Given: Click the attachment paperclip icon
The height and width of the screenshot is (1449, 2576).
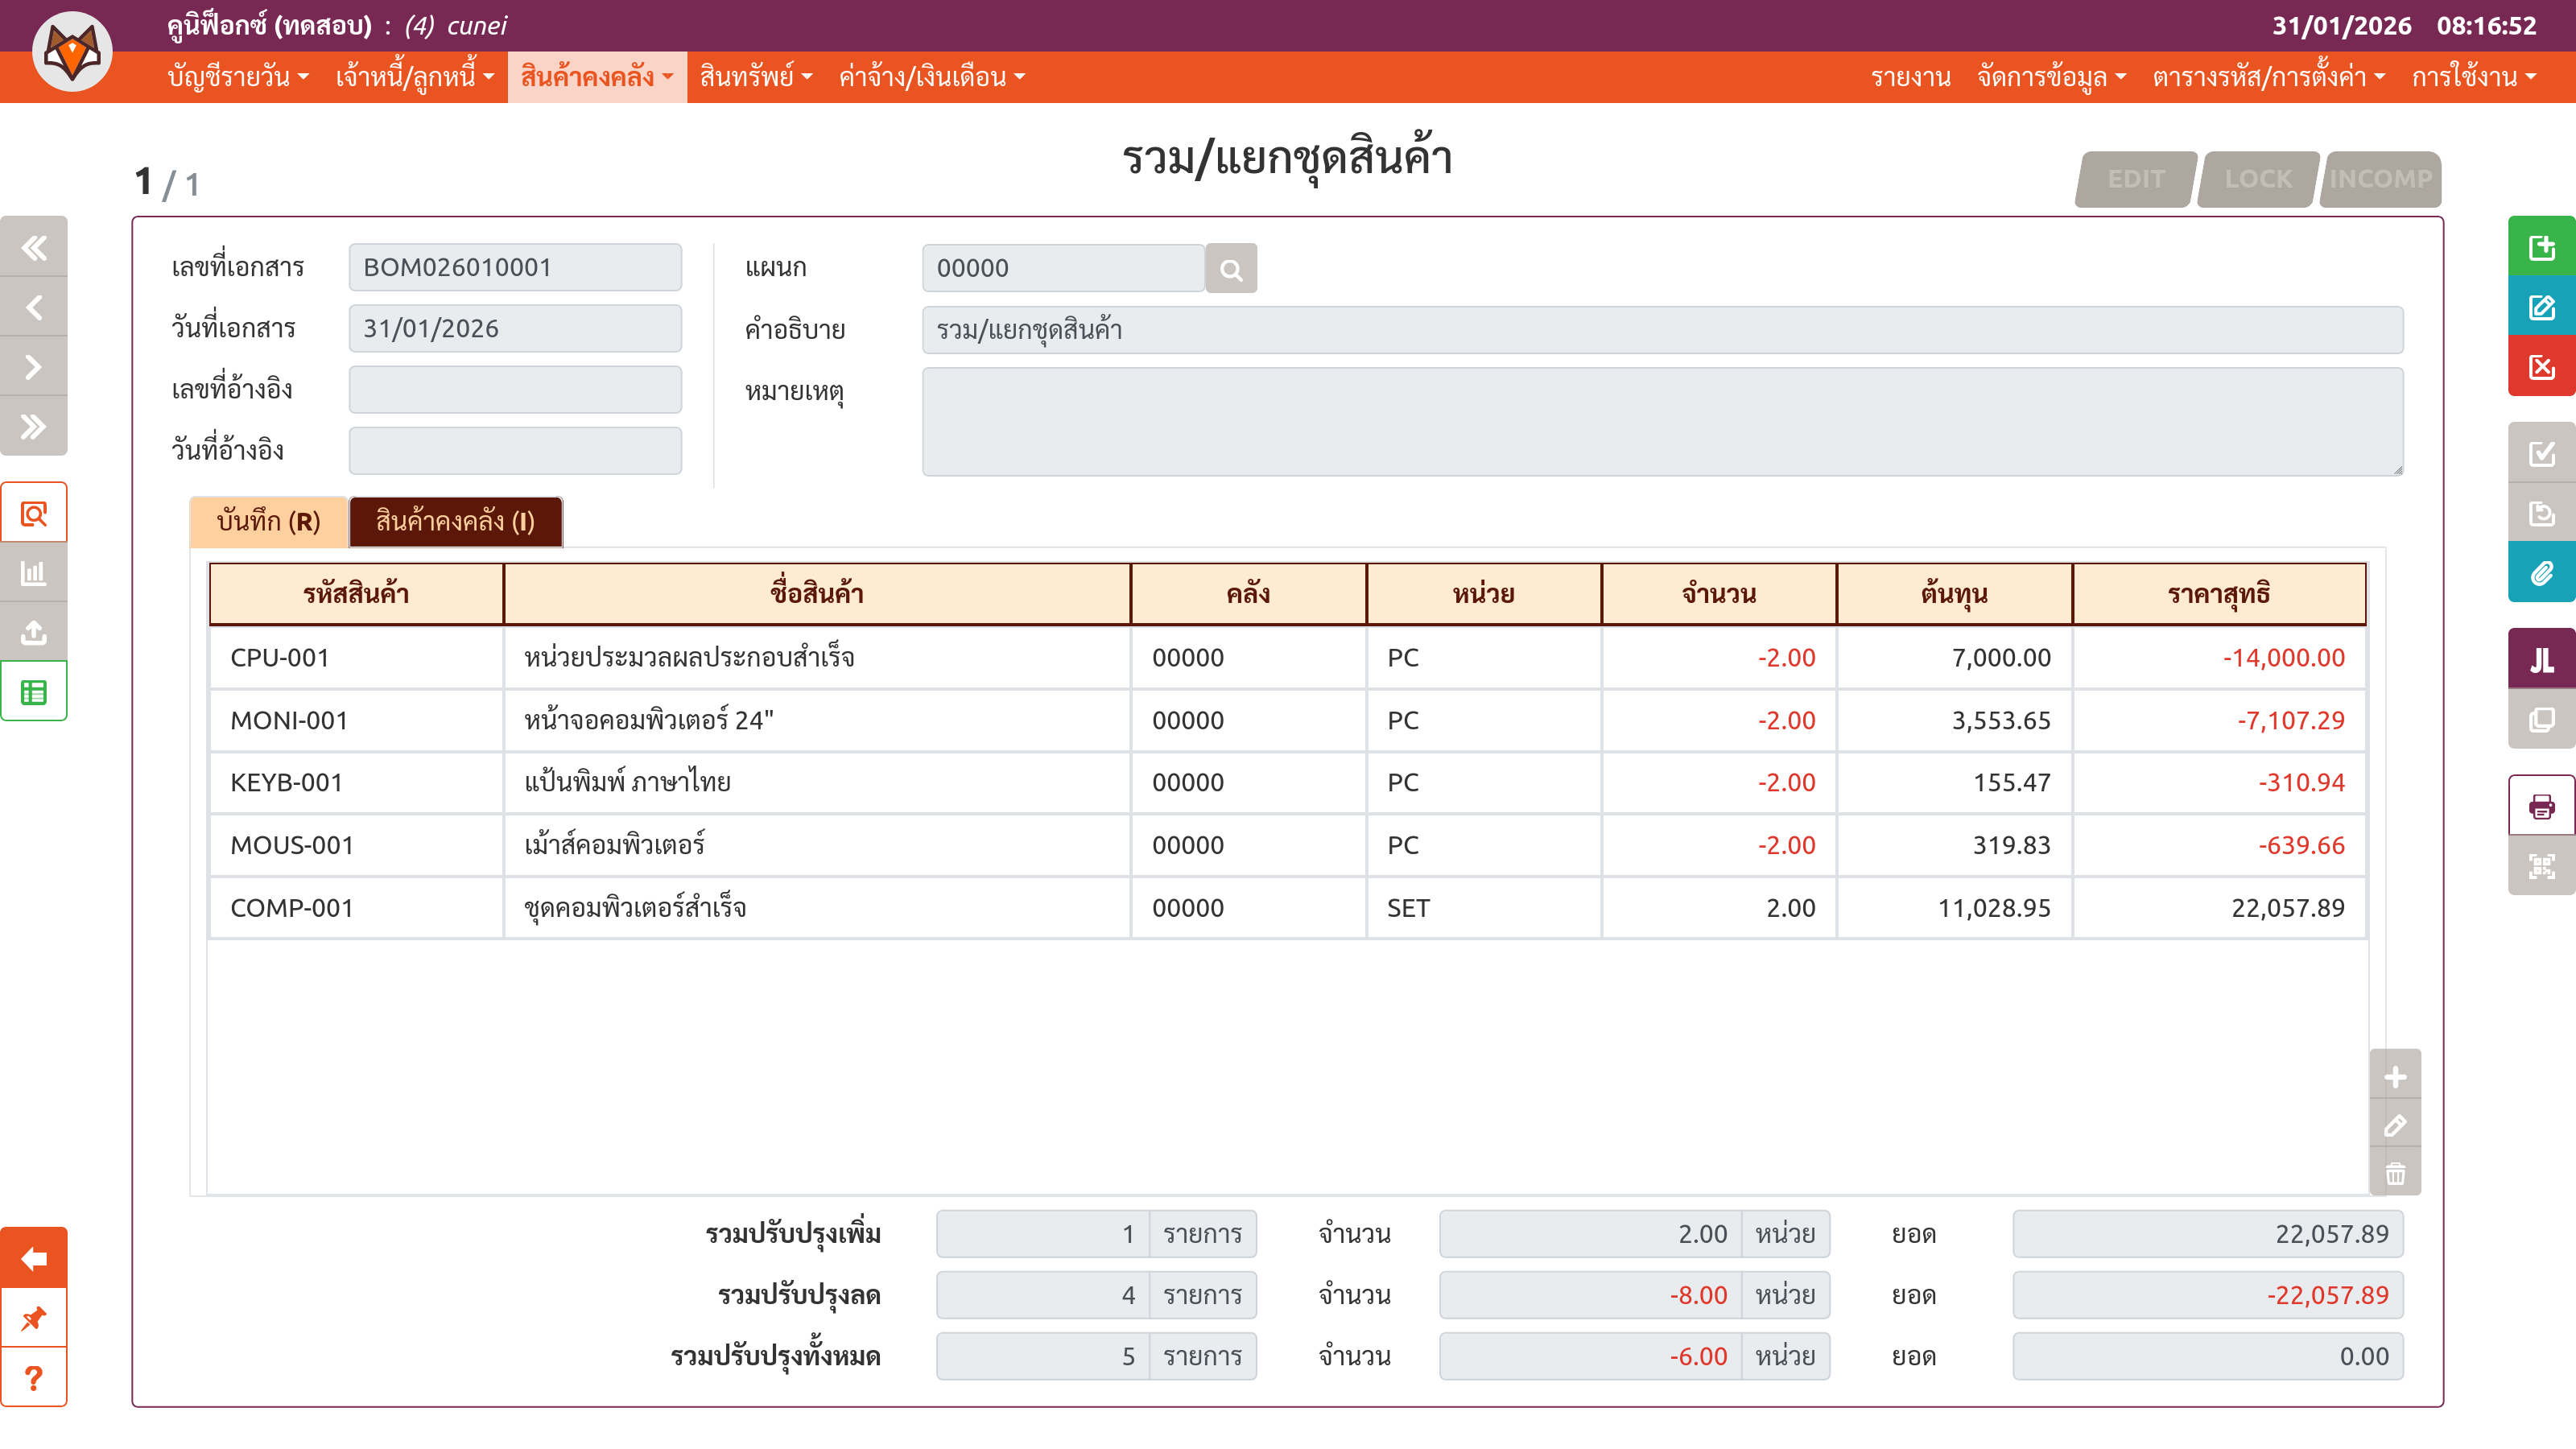Looking at the screenshot, I should point(2541,573).
